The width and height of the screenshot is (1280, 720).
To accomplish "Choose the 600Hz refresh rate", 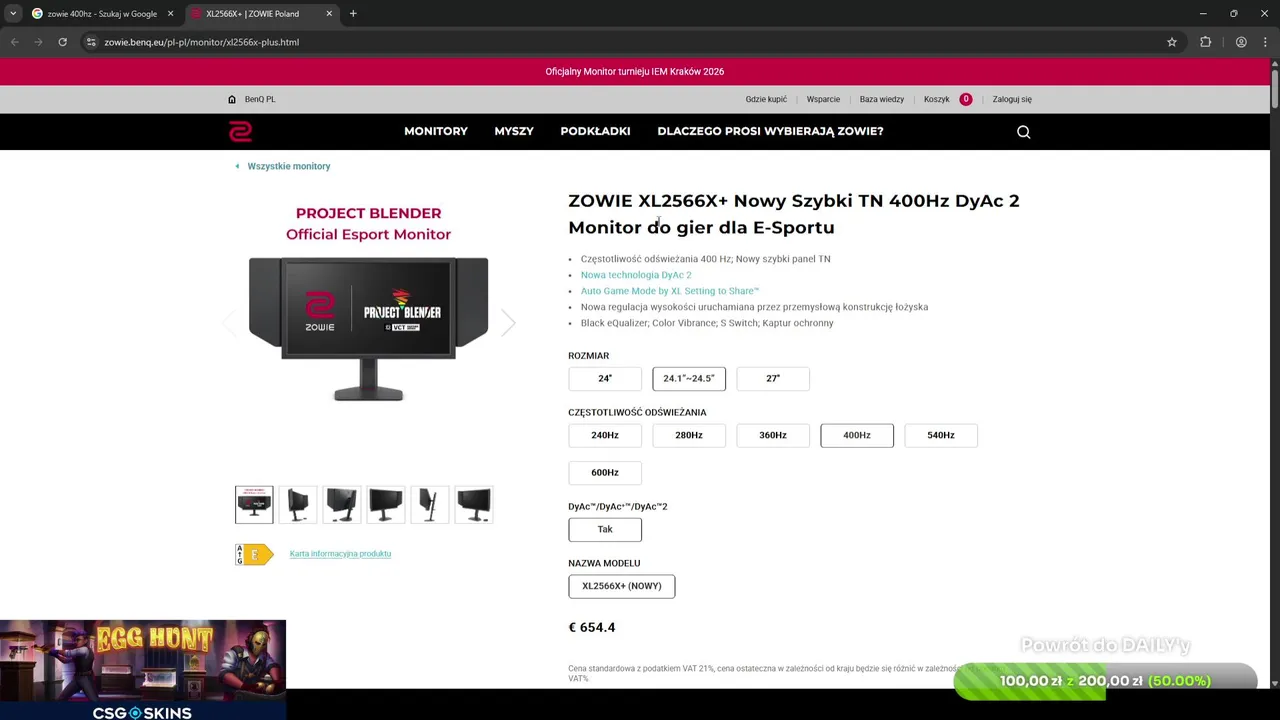I will coord(605,472).
